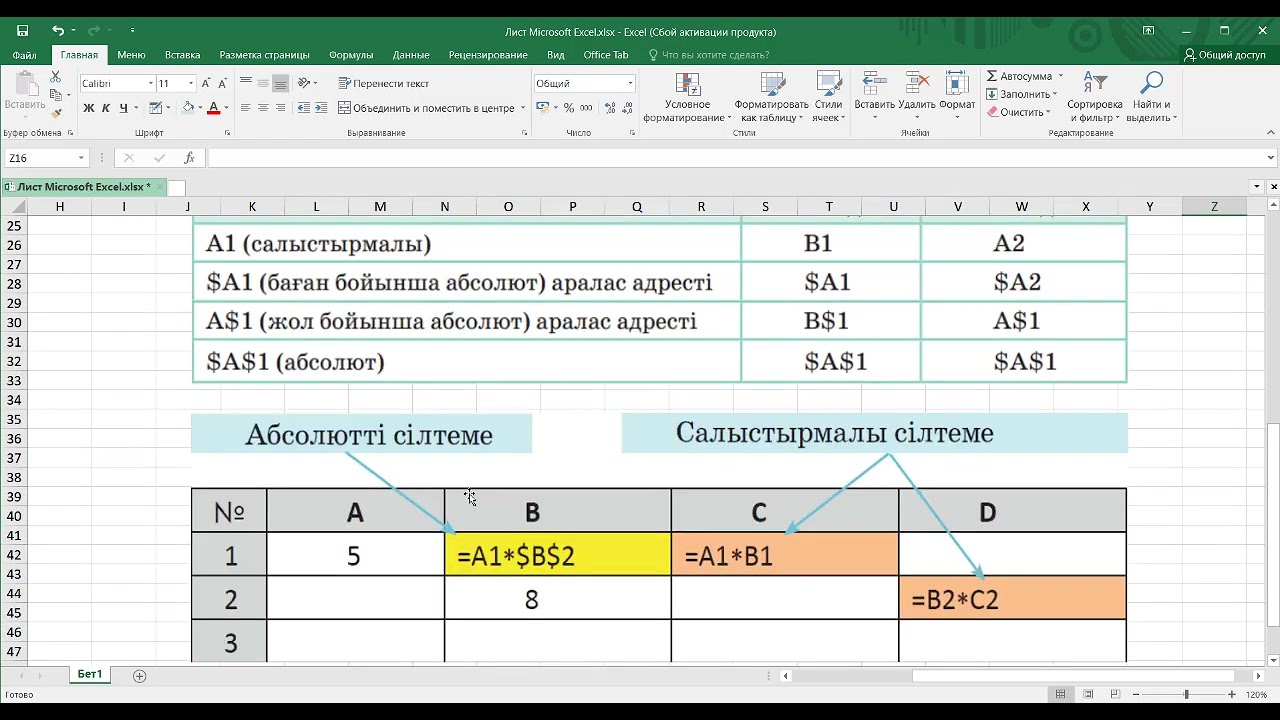The width and height of the screenshot is (1280, 720).
Task: Click Перенести текст wrap text button
Action: pyautogui.click(x=384, y=84)
